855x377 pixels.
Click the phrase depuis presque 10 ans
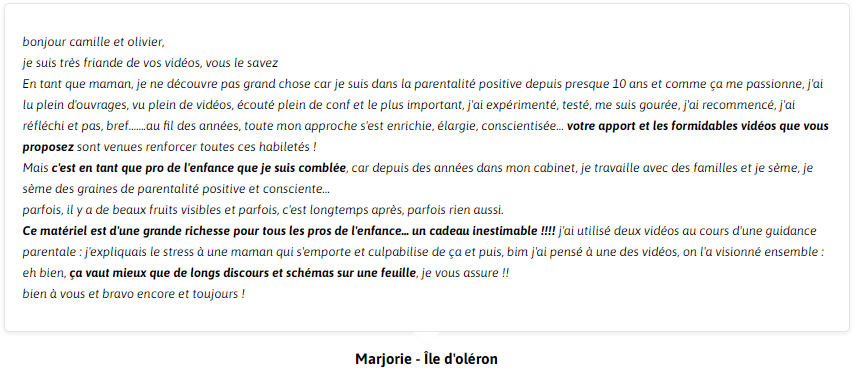(x=569, y=85)
